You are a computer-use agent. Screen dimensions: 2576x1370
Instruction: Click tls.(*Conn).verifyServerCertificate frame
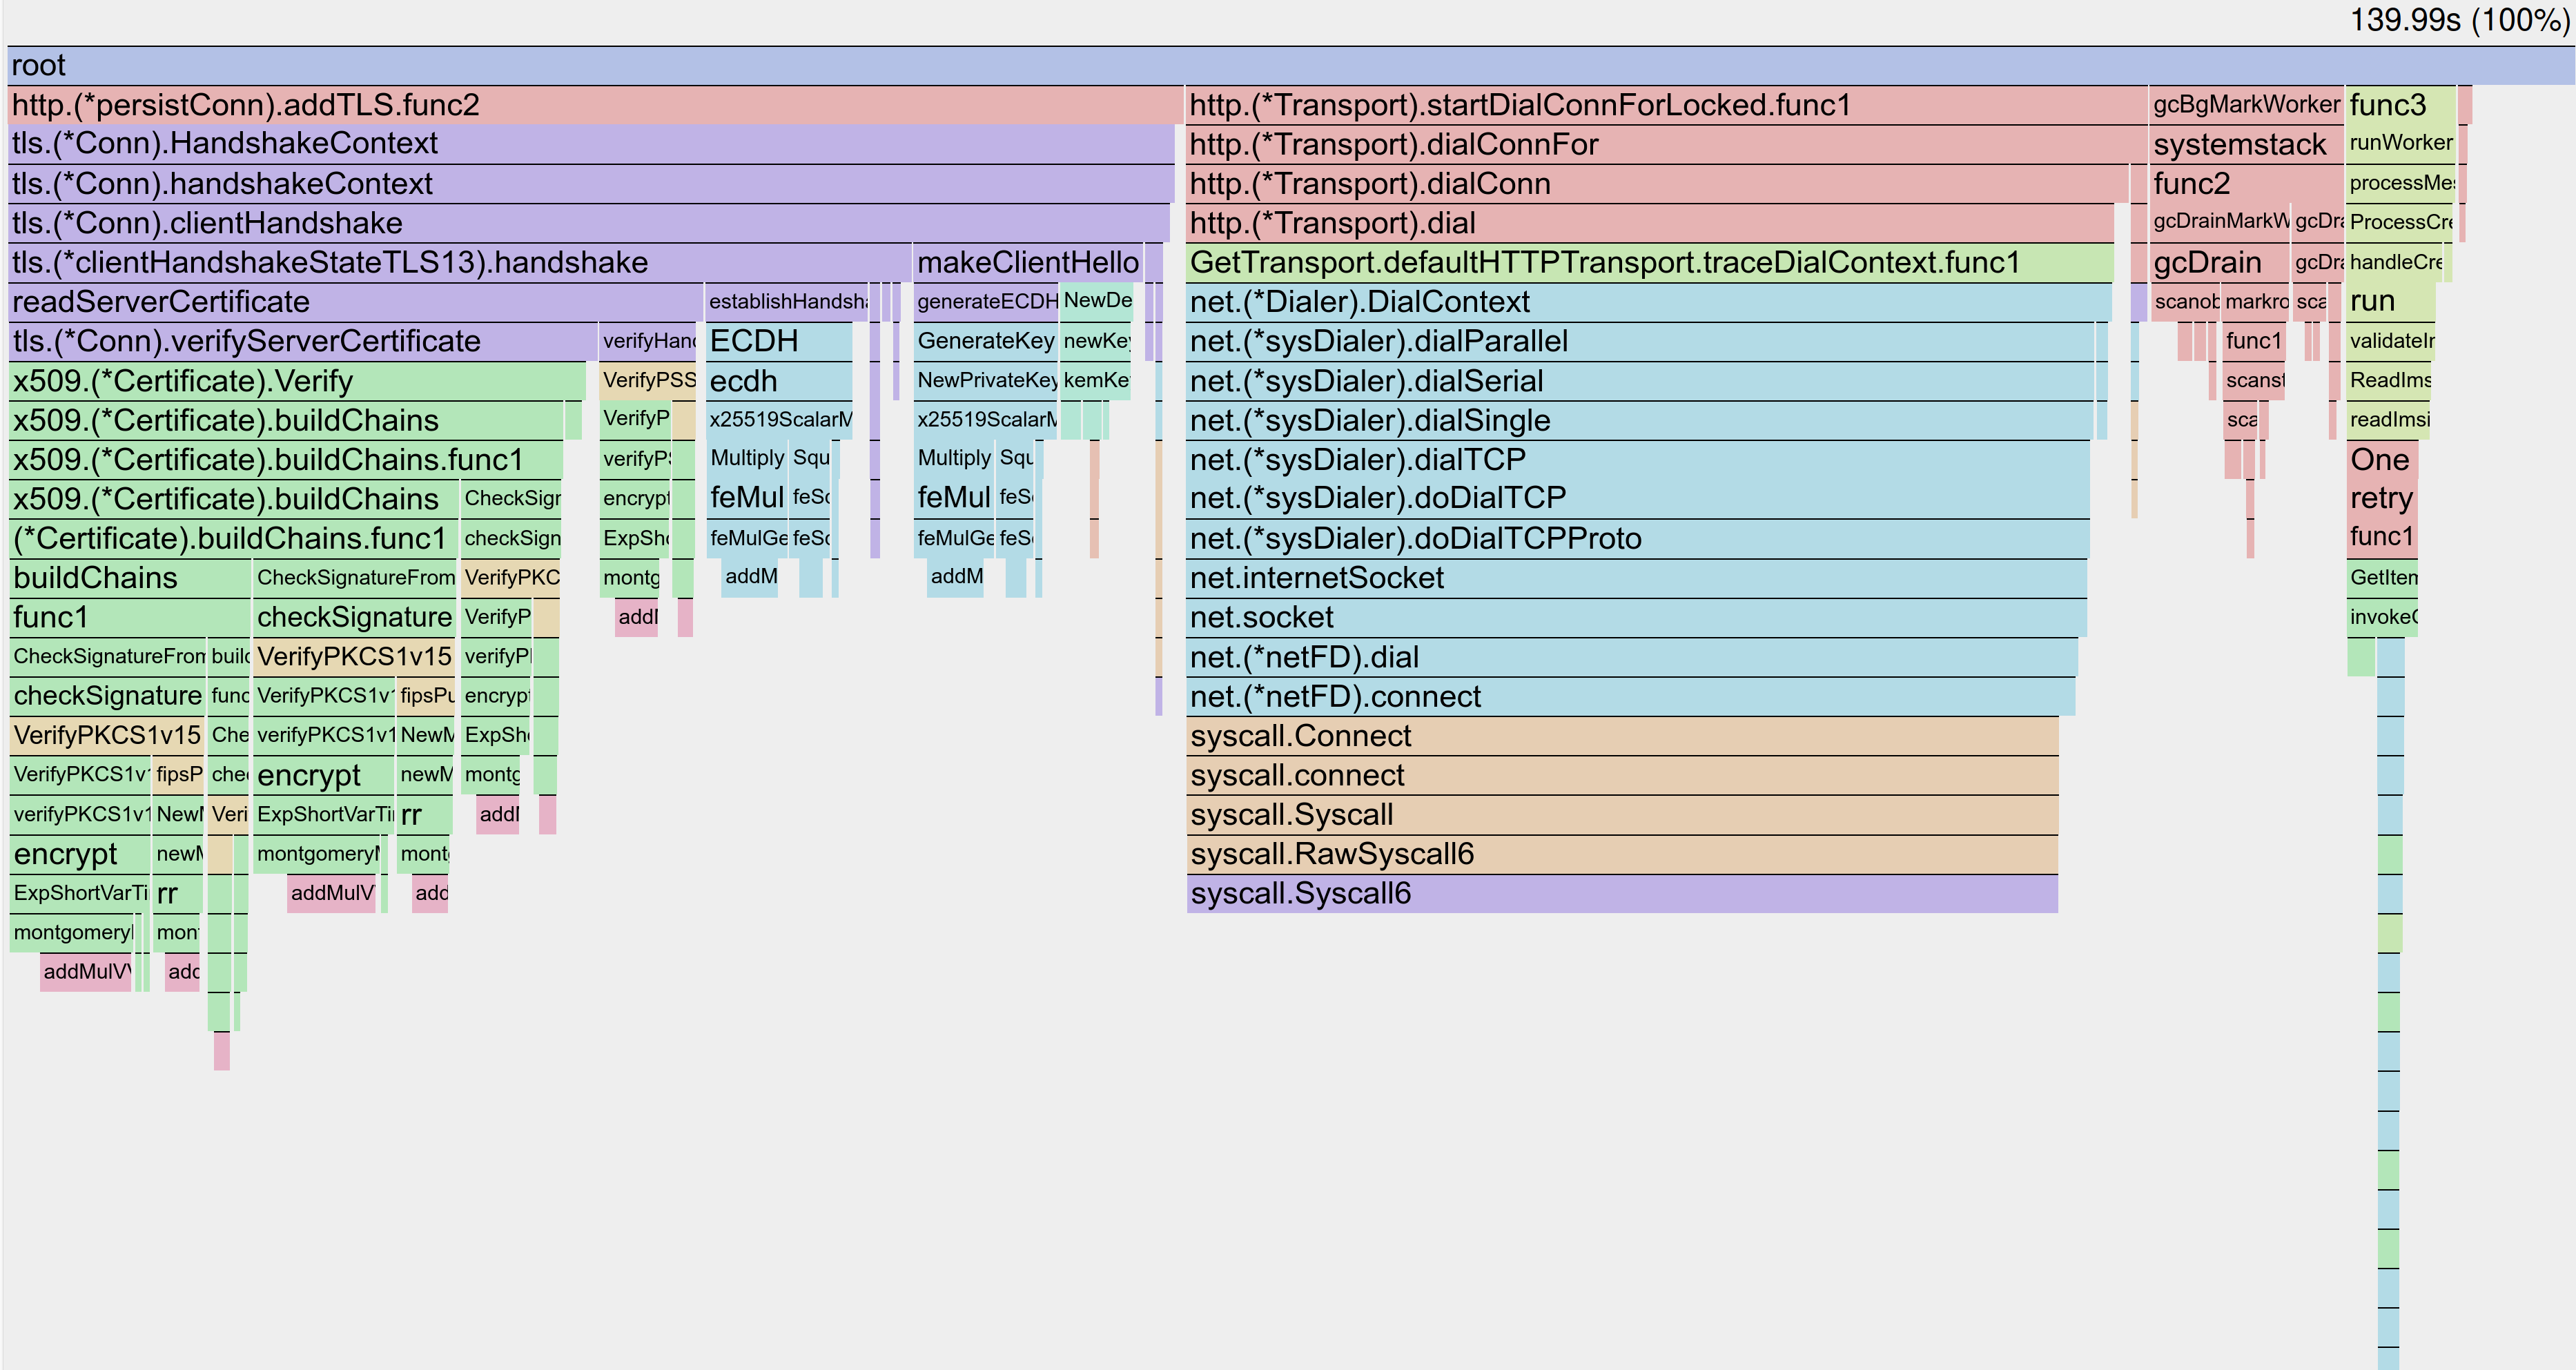(x=303, y=342)
